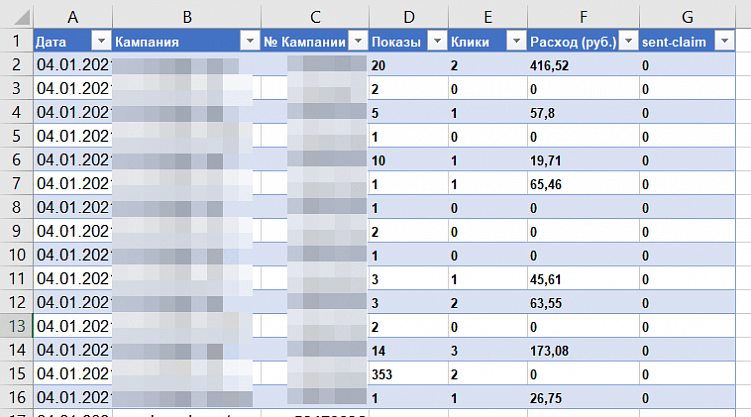Select row 15 header
The image size is (751, 417).
pos(16,373)
